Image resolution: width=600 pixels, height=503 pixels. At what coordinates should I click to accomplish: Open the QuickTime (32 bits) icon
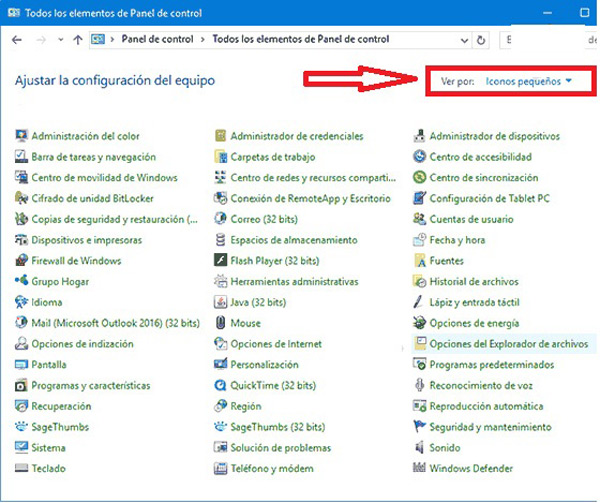point(220,385)
